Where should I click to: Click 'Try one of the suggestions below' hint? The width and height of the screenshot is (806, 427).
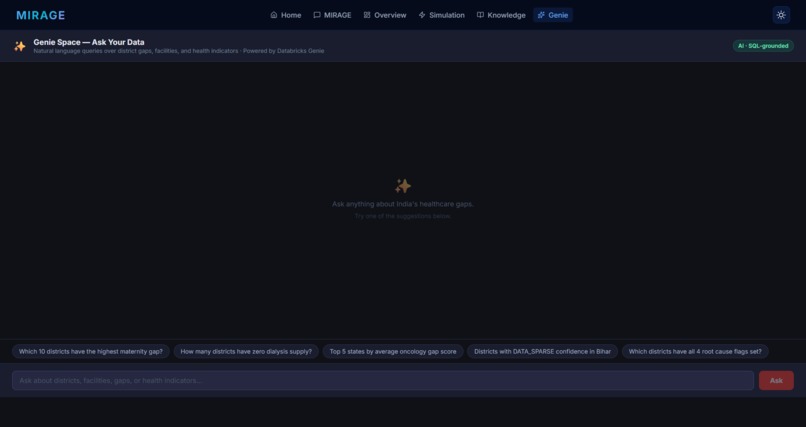(x=402, y=216)
